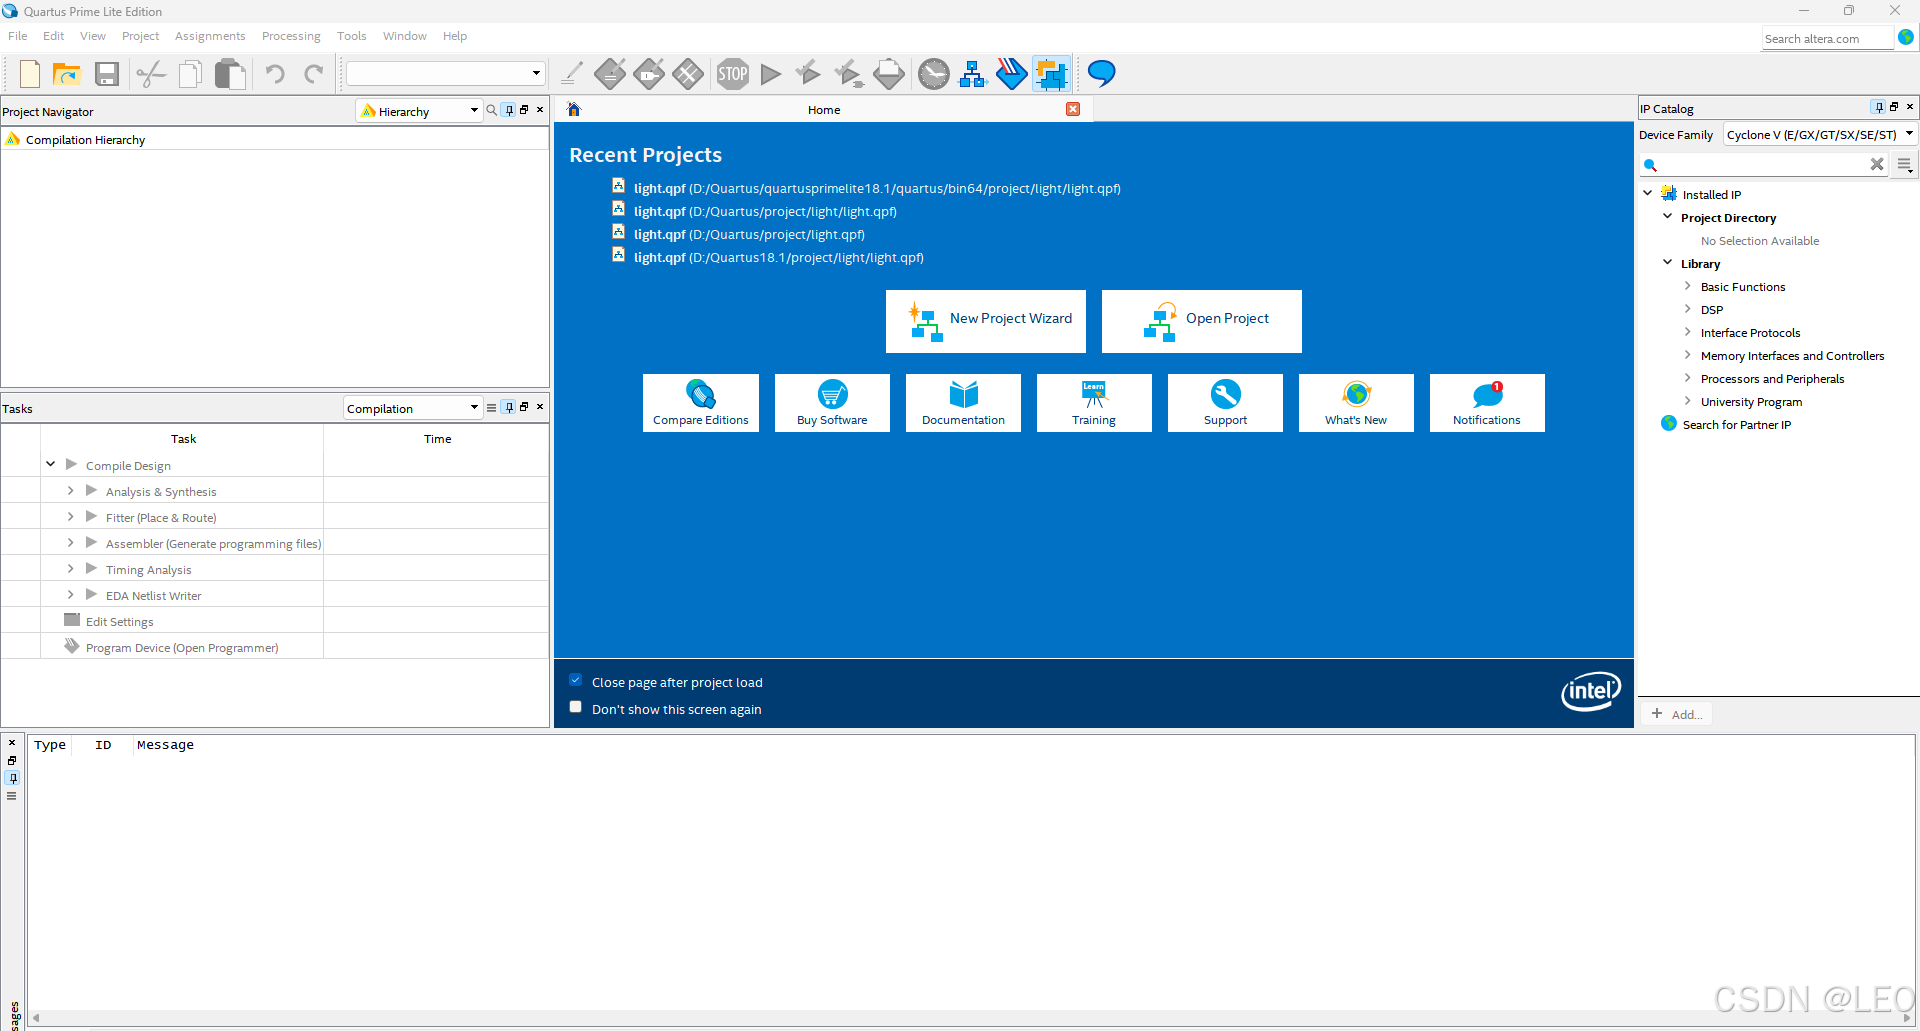1920x1031 pixels.
Task: Toggle pin on IP Catalog panel
Action: coord(1879,107)
